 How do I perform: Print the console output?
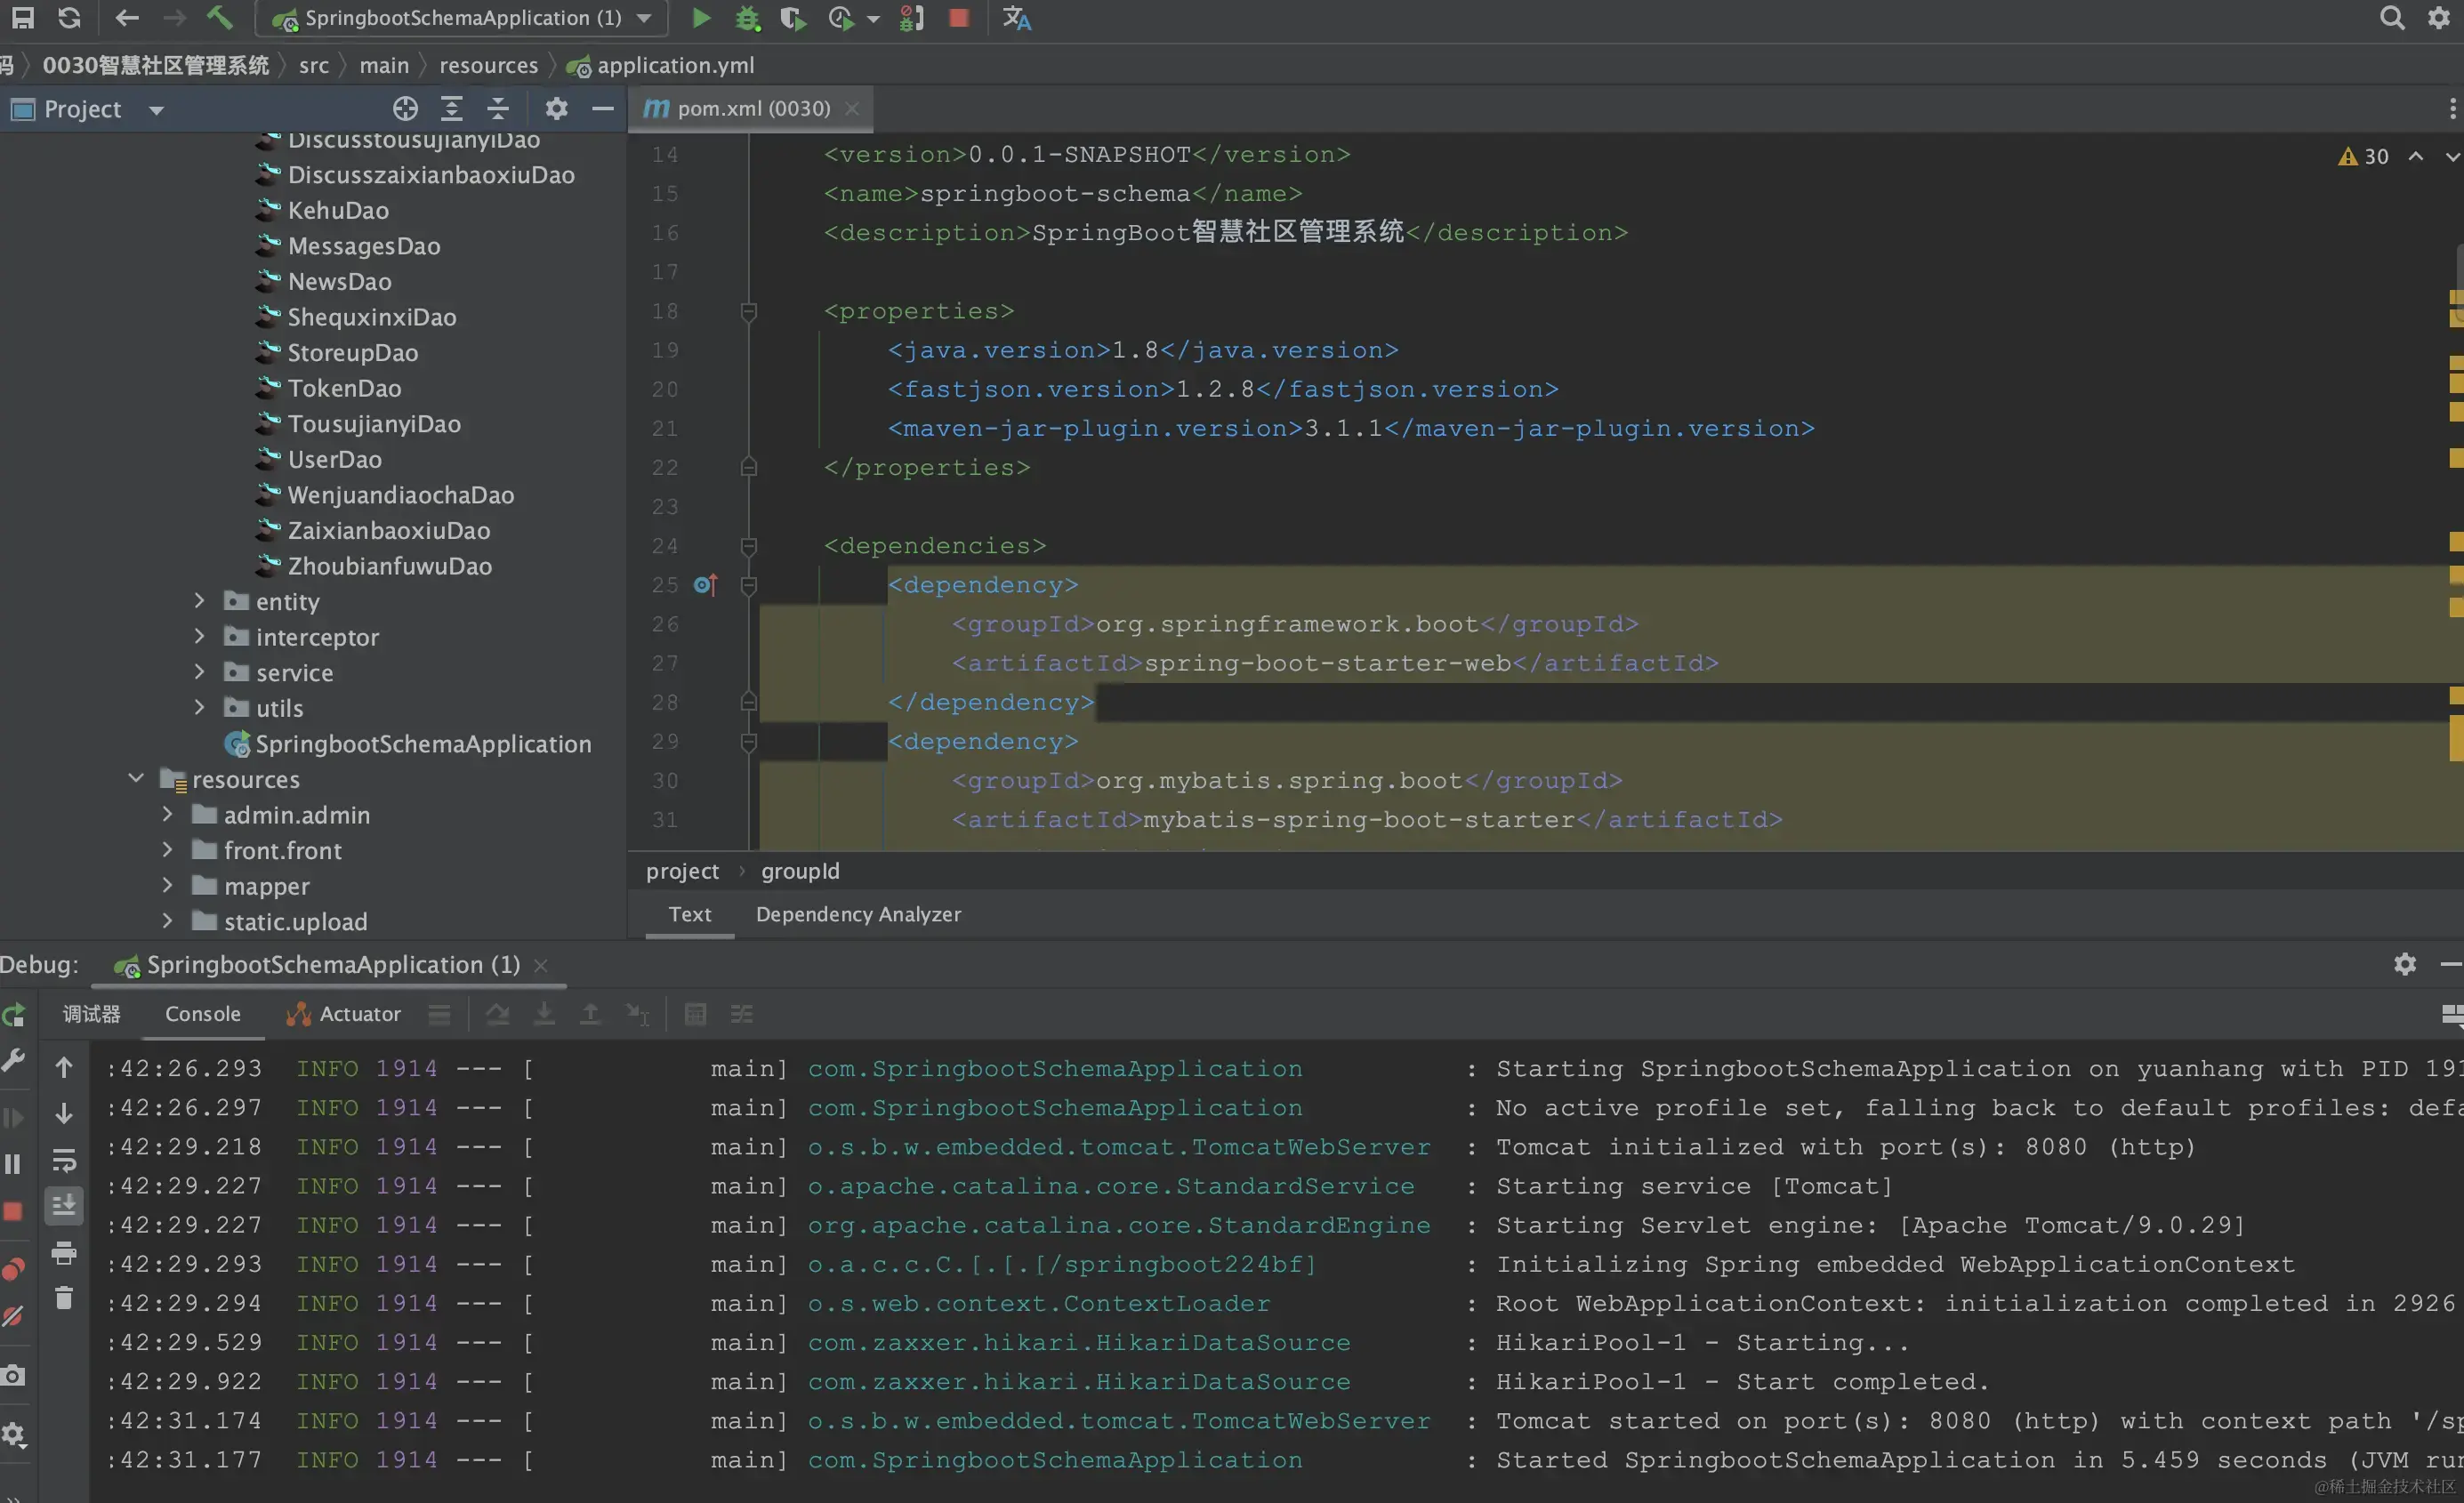pos(64,1252)
